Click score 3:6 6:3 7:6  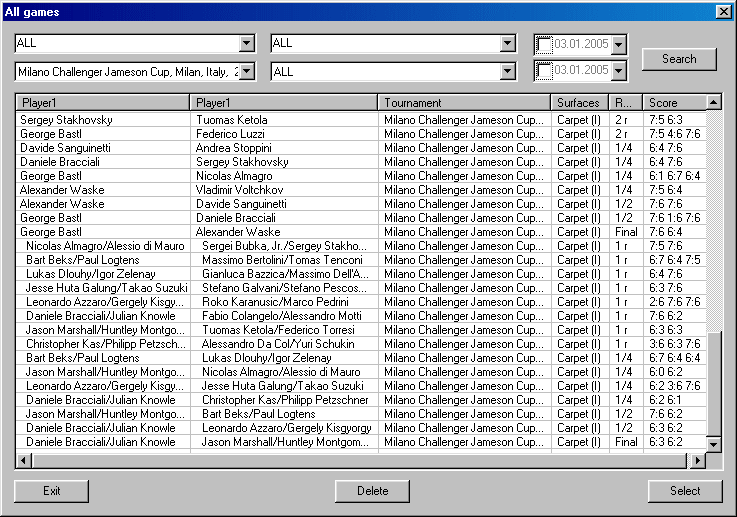(x=674, y=344)
